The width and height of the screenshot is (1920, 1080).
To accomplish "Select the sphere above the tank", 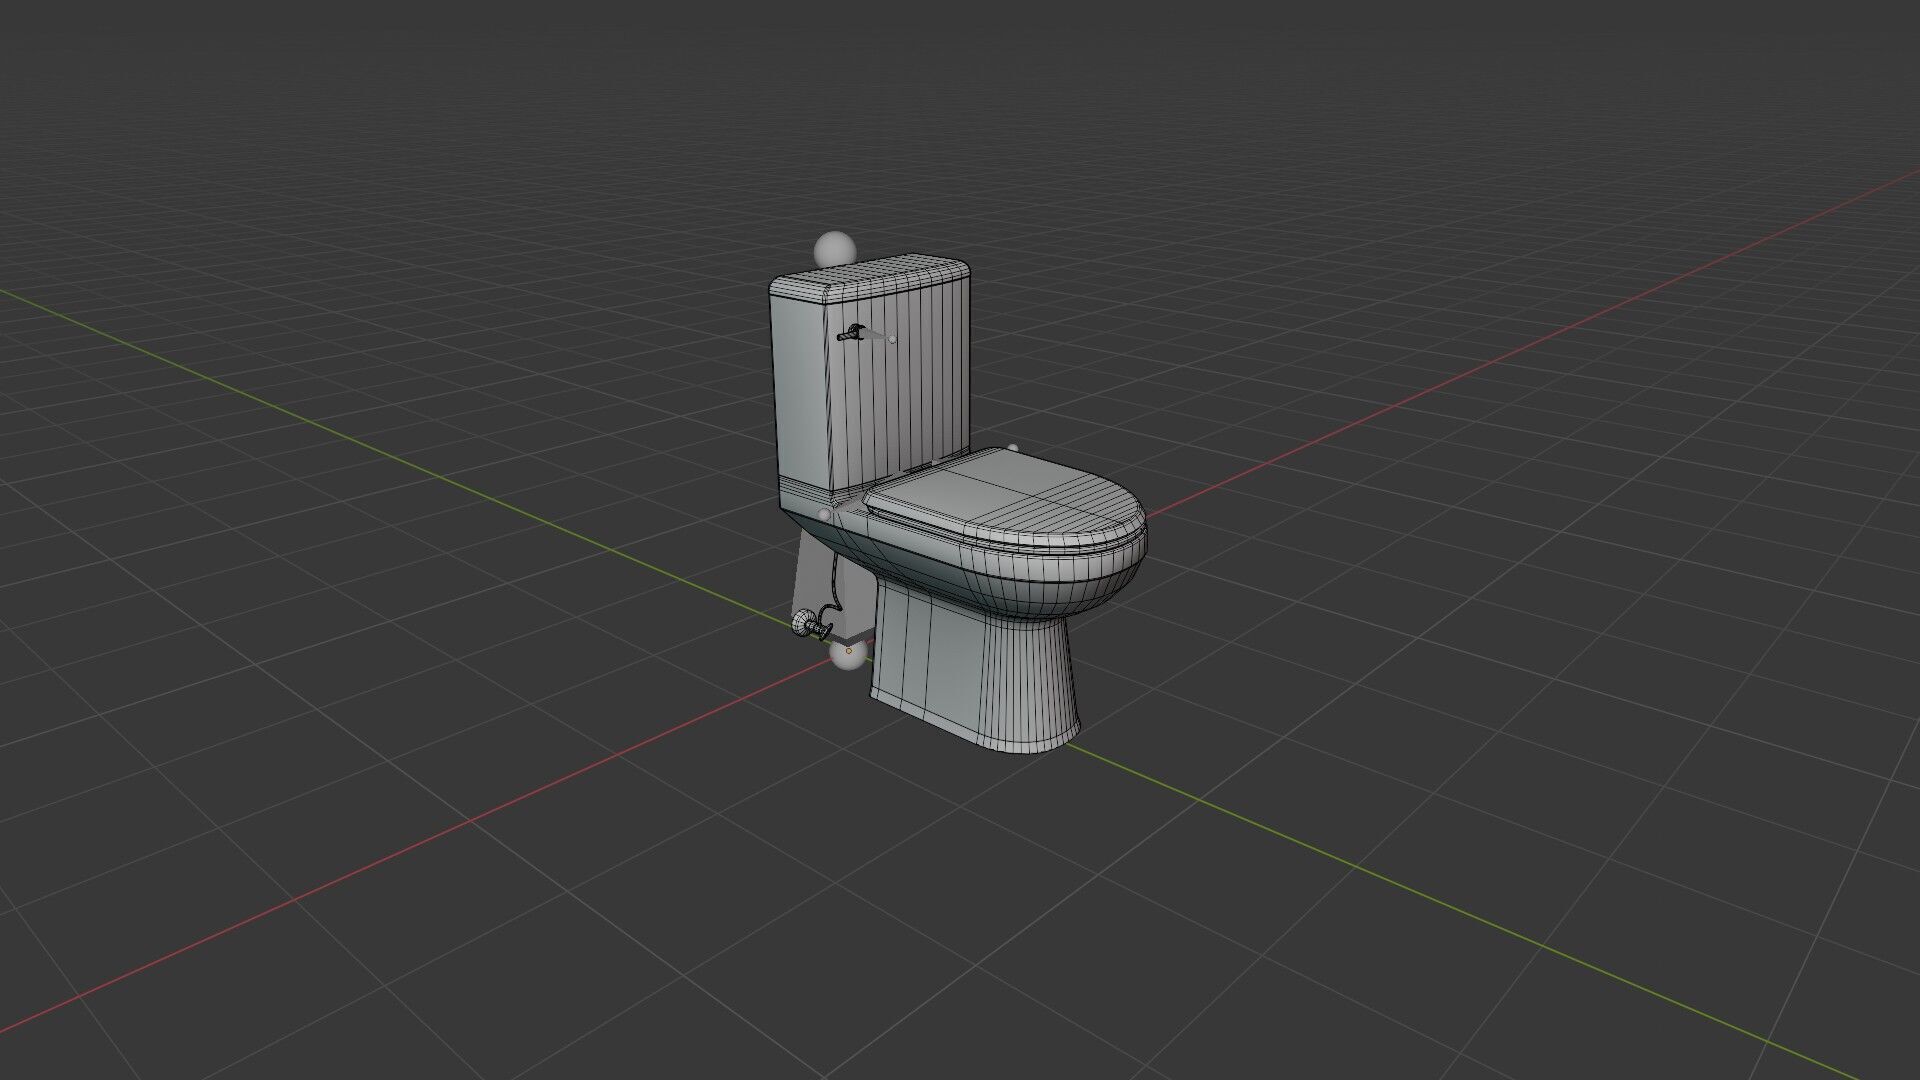I will pos(834,247).
